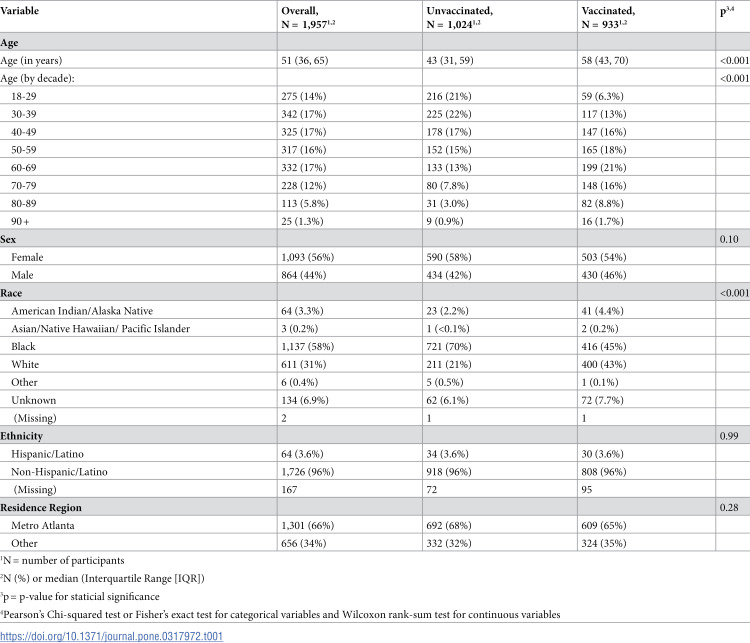
Task: Select the Sex section header row
Action: [375, 239]
